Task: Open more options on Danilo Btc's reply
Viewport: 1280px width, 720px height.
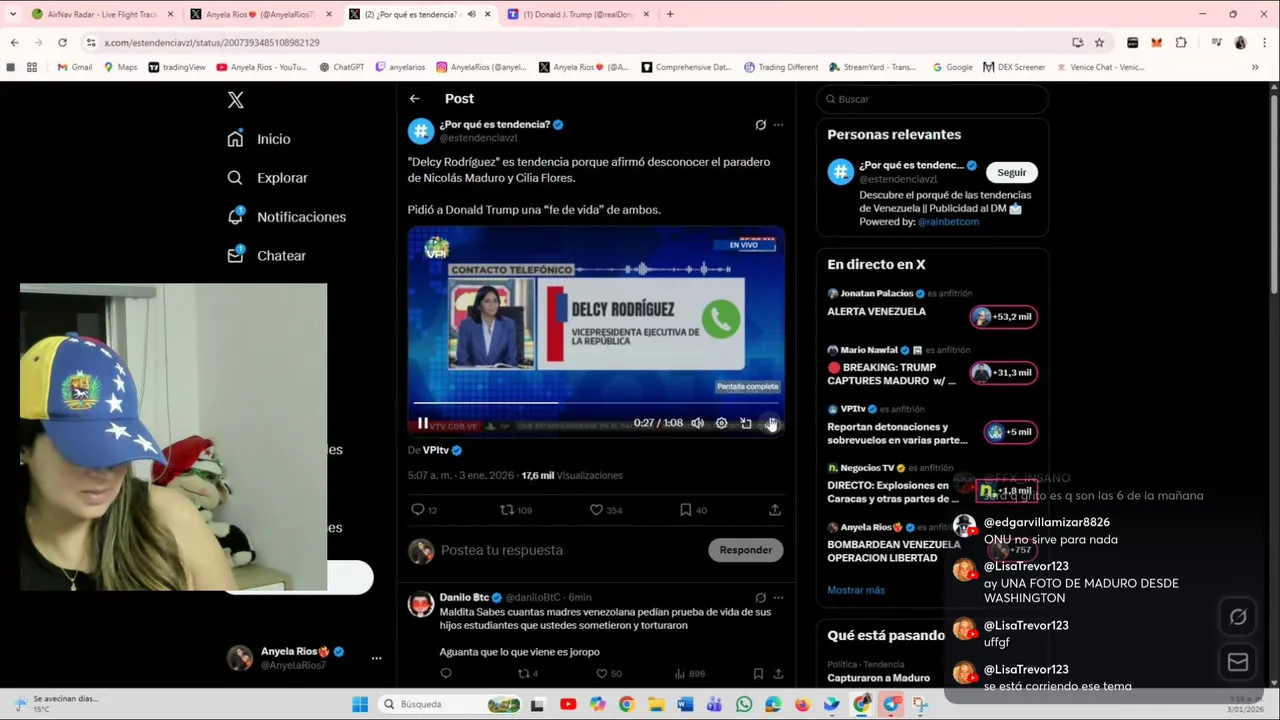Action: pos(778,598)
